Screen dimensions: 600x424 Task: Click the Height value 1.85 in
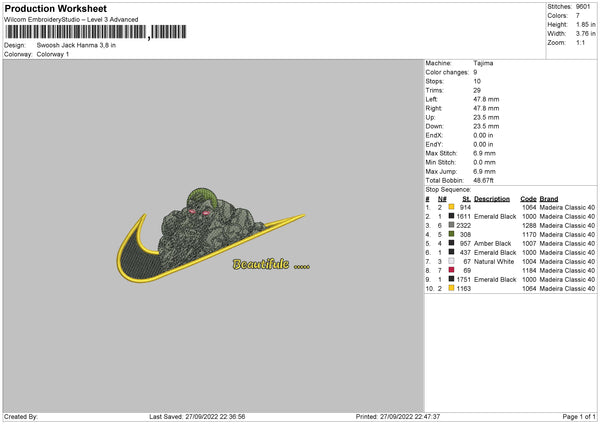pos(585,24)
